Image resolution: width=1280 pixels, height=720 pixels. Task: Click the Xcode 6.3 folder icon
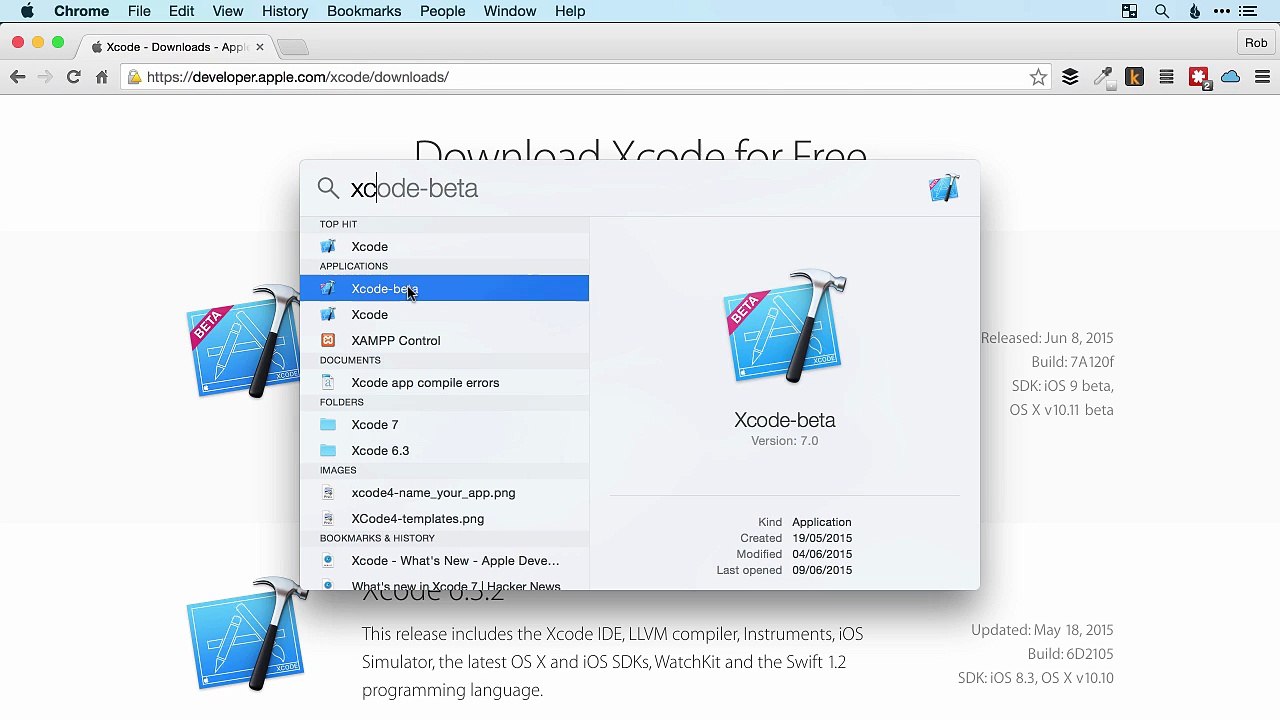[328, 450]
